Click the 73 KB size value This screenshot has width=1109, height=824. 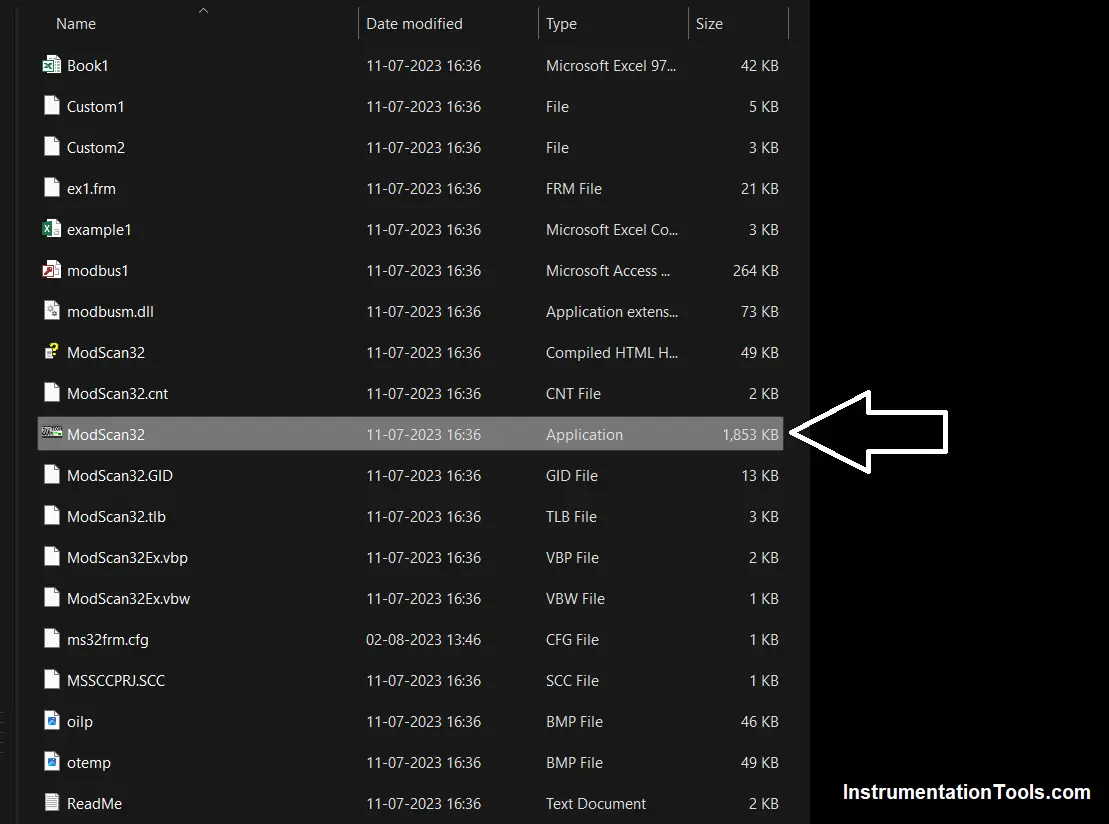tap(759, 312)
